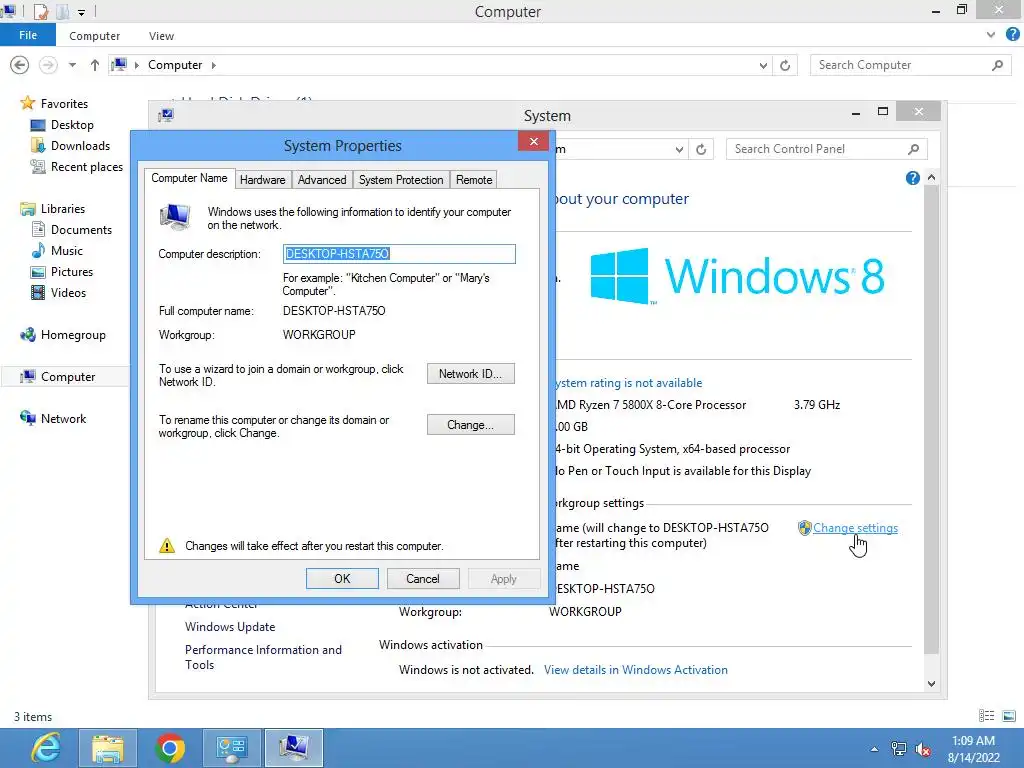Image resolution: width=1024 pixels, height=768 pixels.
Task: Click Search Control Panel box
Action: 826,150
